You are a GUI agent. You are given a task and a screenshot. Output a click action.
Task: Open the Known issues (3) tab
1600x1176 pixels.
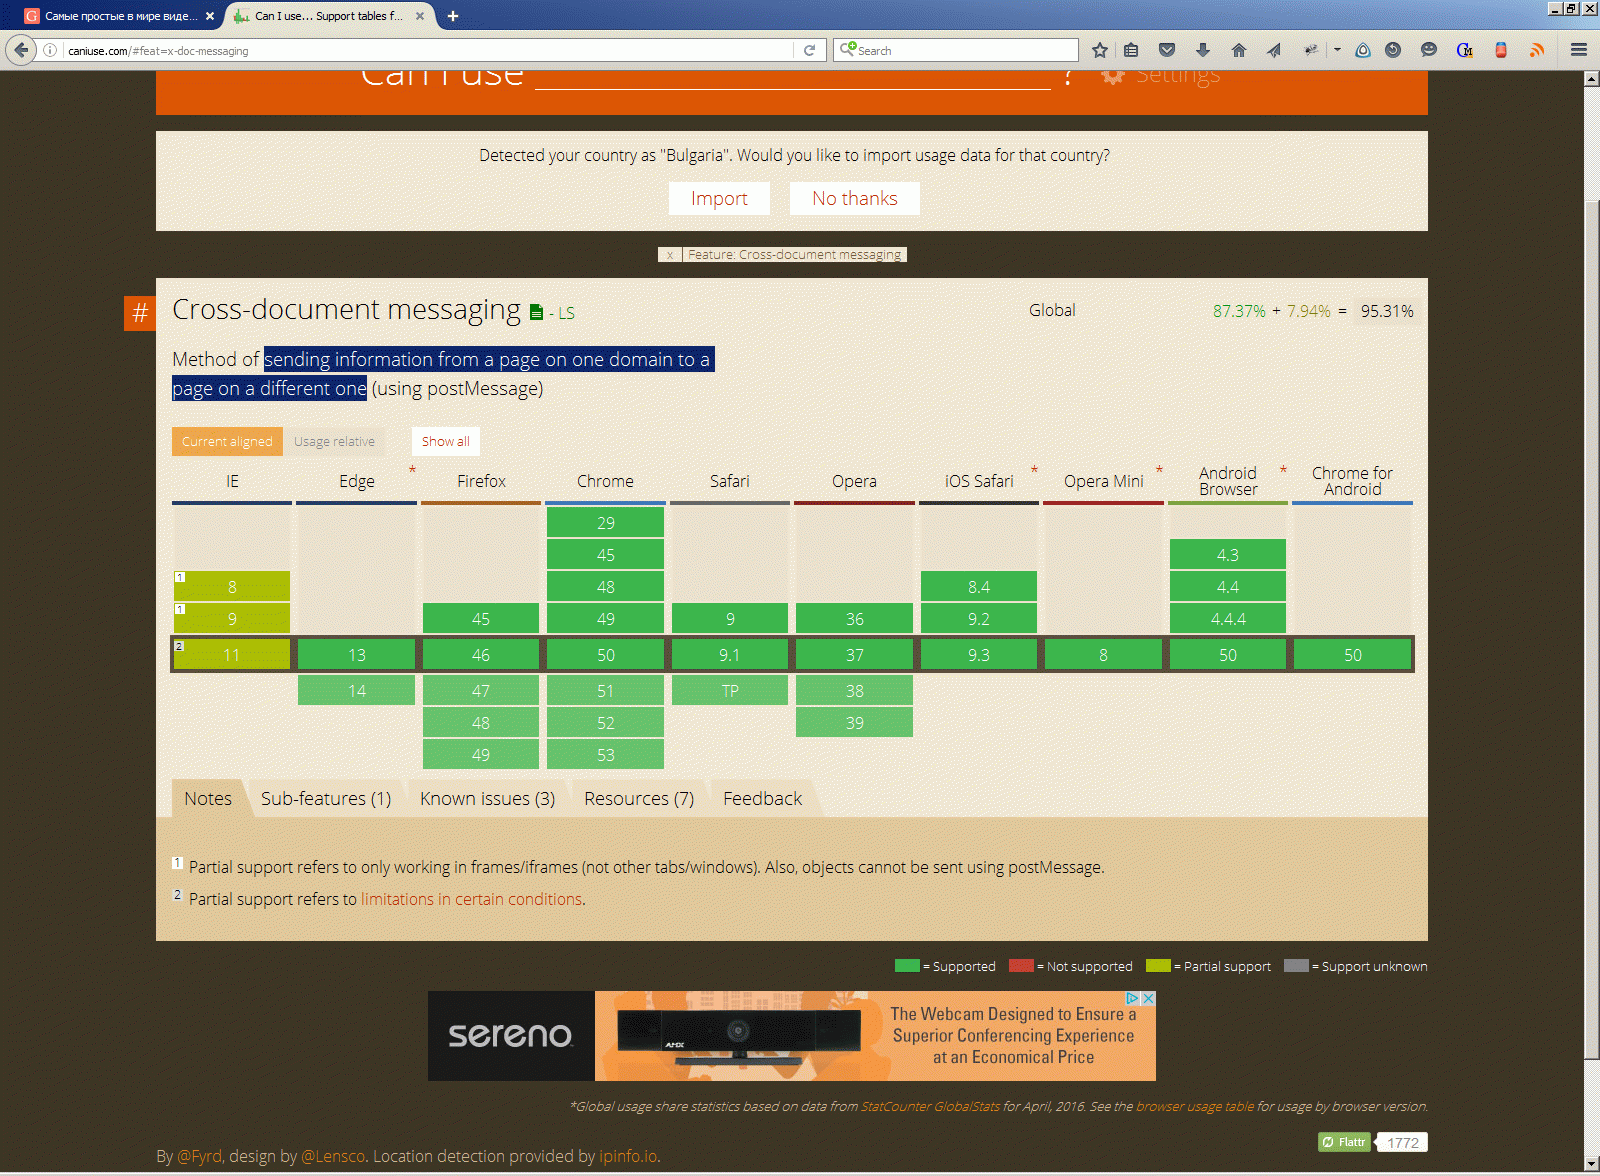coord(487,798)
